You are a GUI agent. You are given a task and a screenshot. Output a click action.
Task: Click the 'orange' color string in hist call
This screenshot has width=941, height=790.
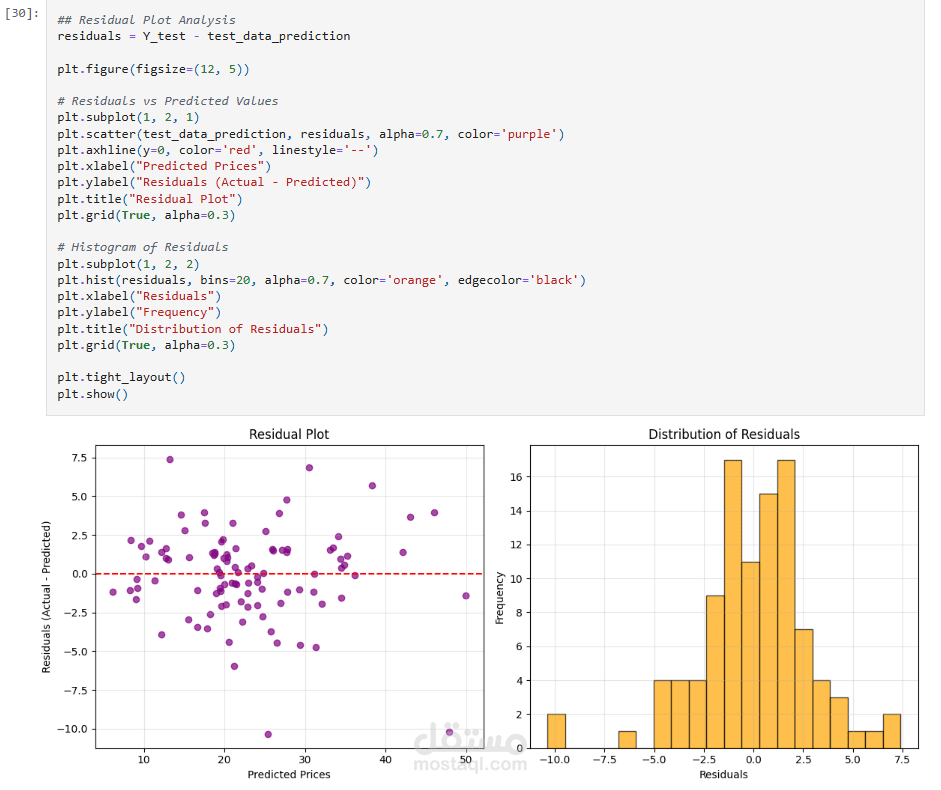[x=414, y=280]
